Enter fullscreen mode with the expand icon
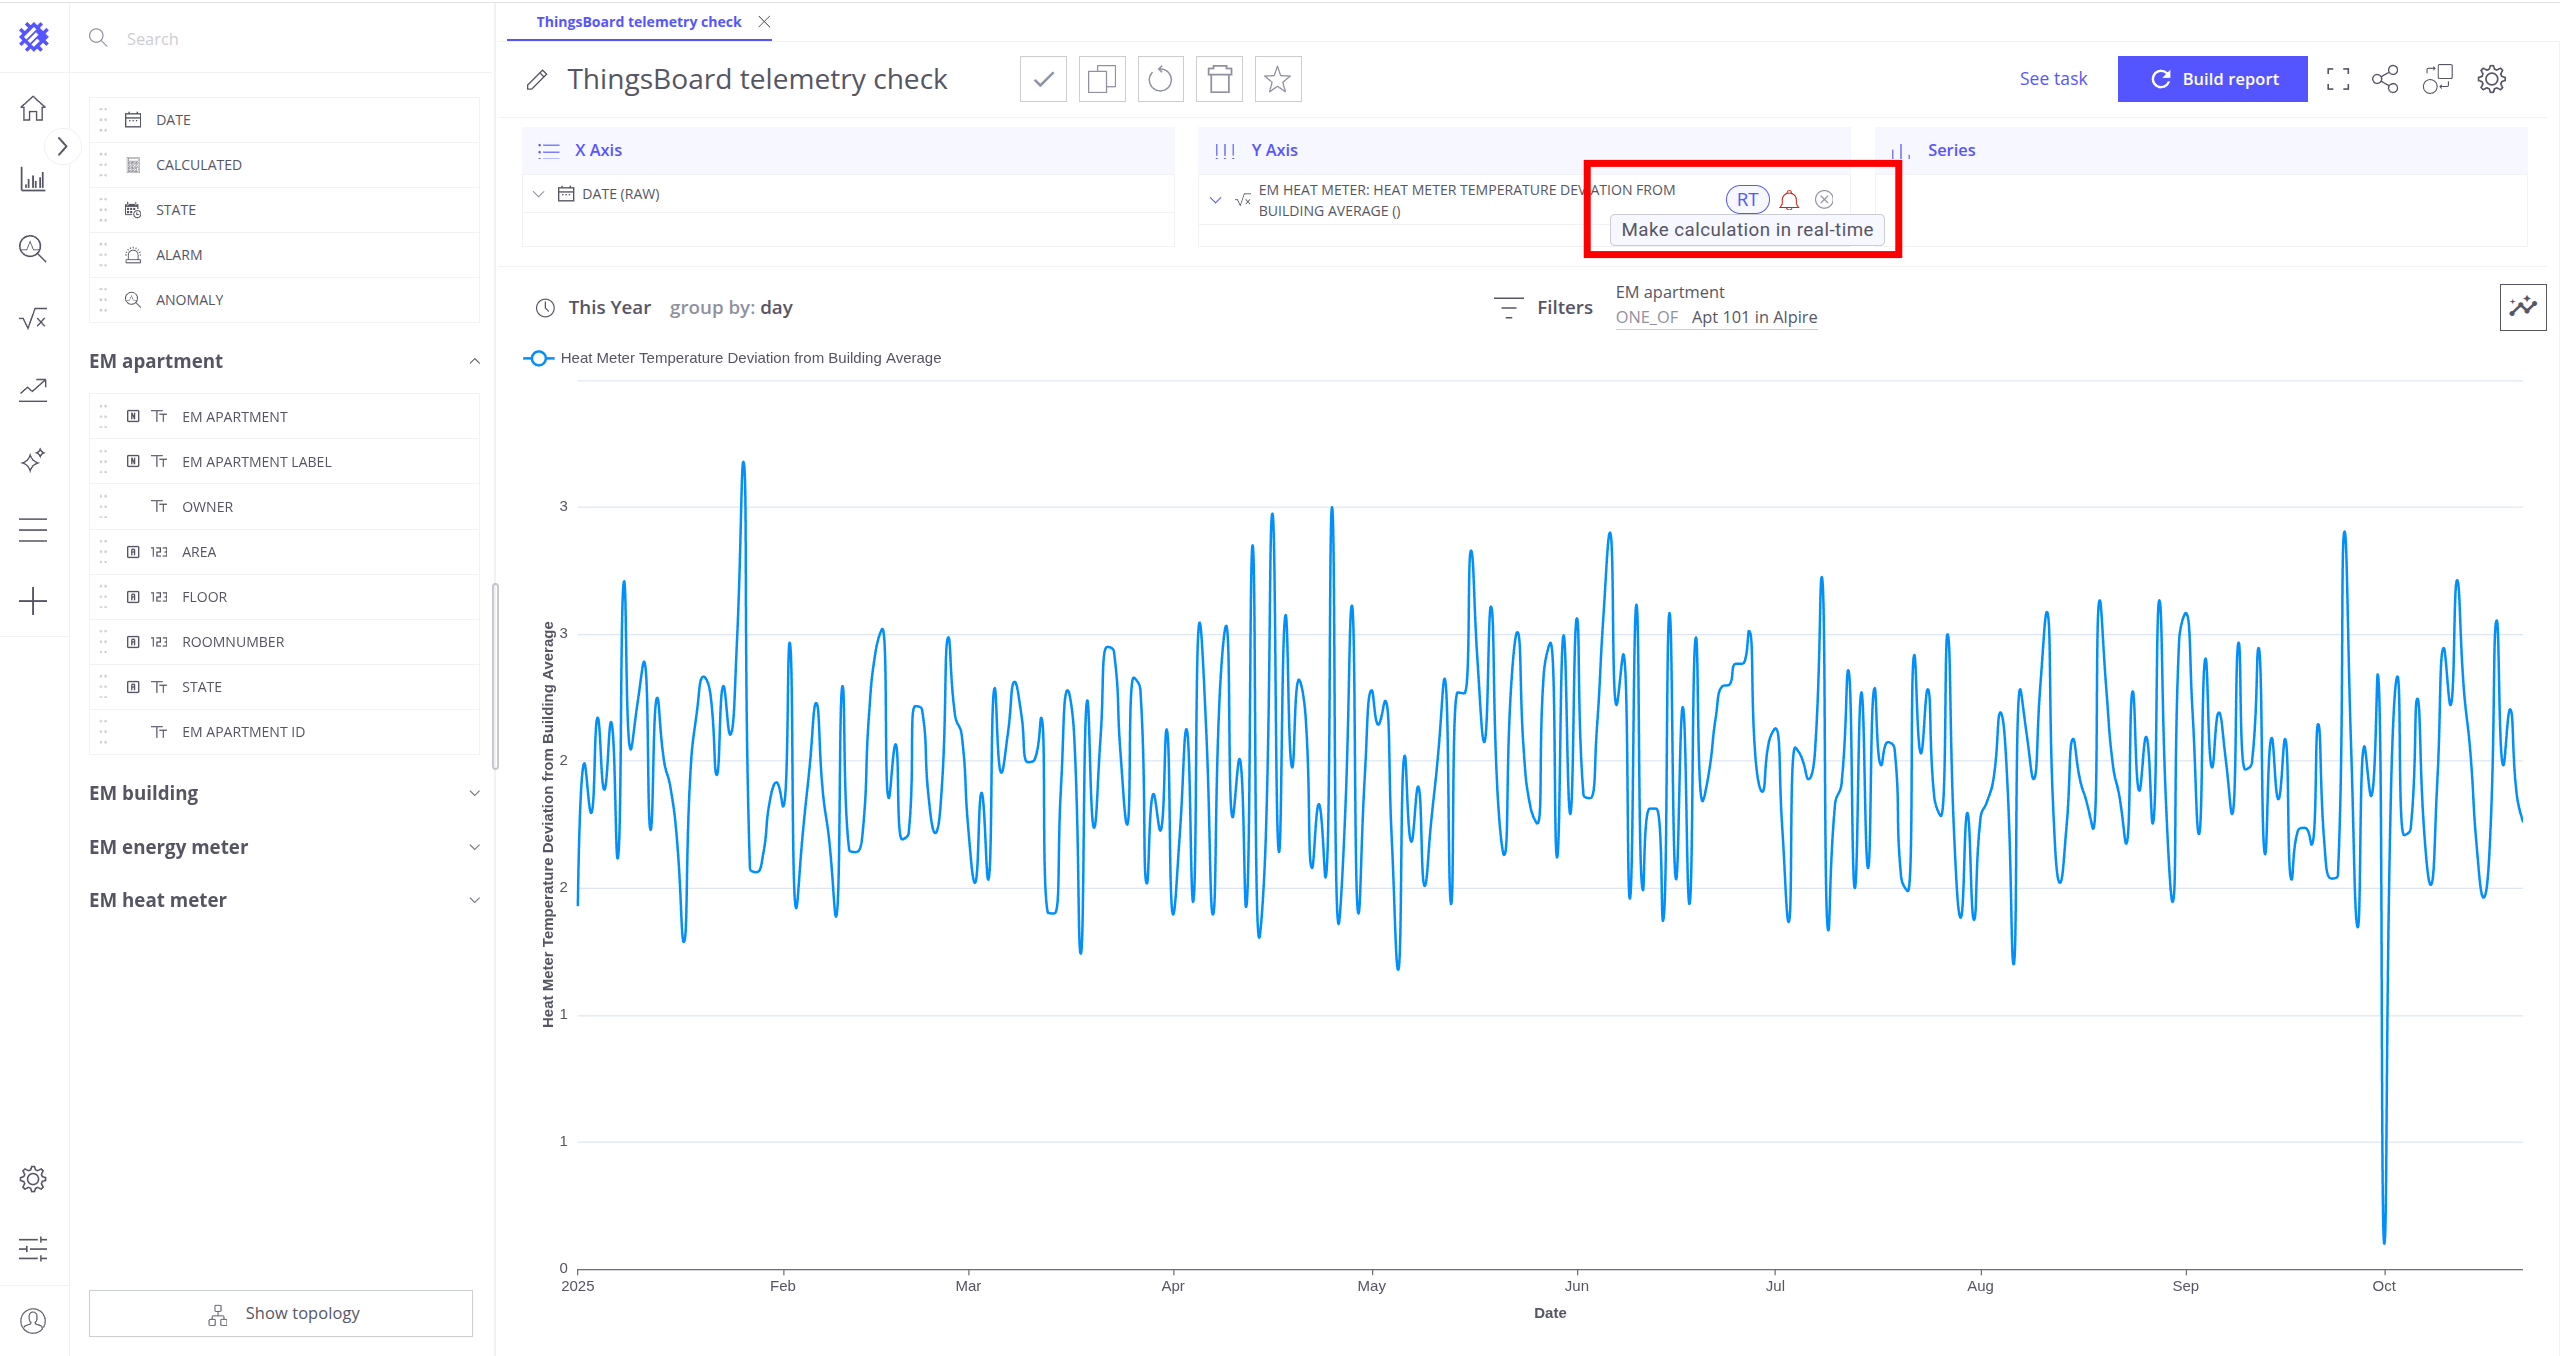This screenshot has width=2560, height=1356. point(2338,79)
